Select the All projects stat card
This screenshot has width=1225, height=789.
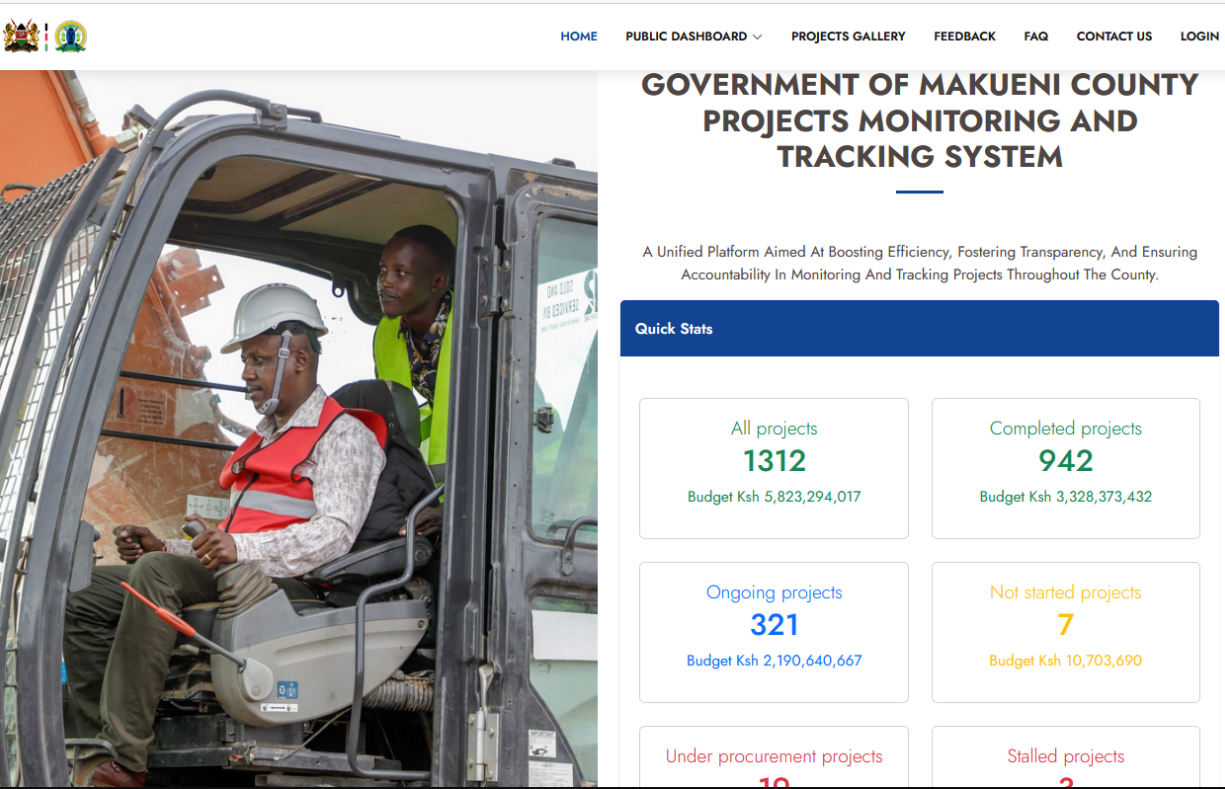point(774,468)
